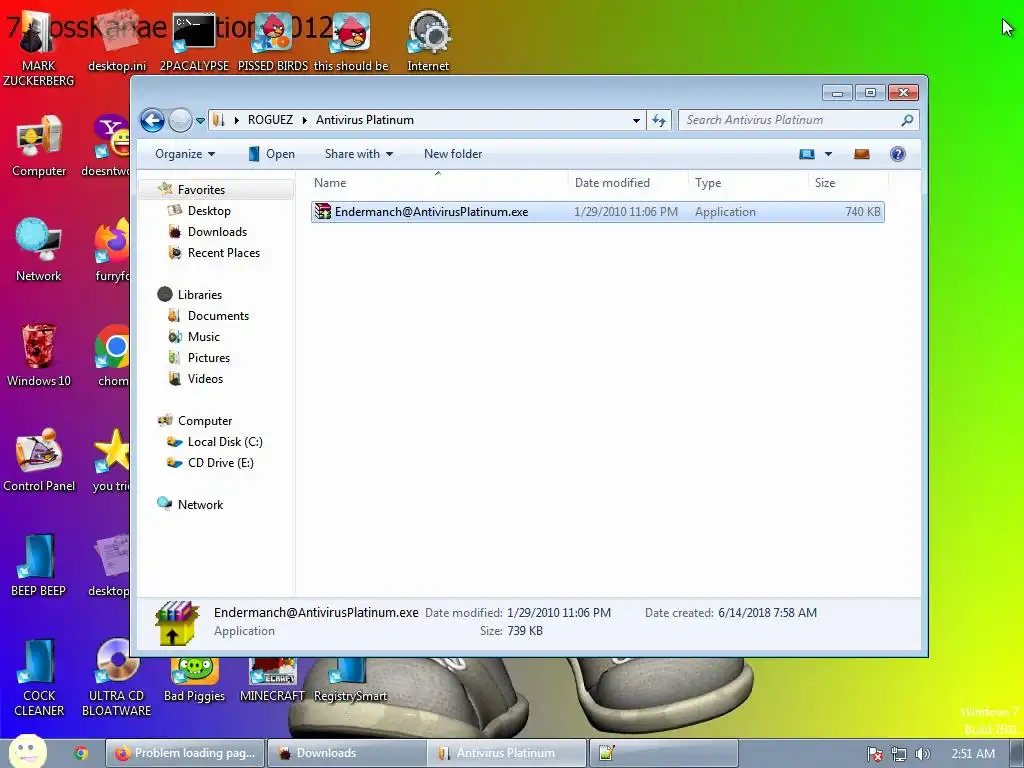1024x768 pixels.
Task: Open the volume speaker tray icon
Action: [922, 754]
